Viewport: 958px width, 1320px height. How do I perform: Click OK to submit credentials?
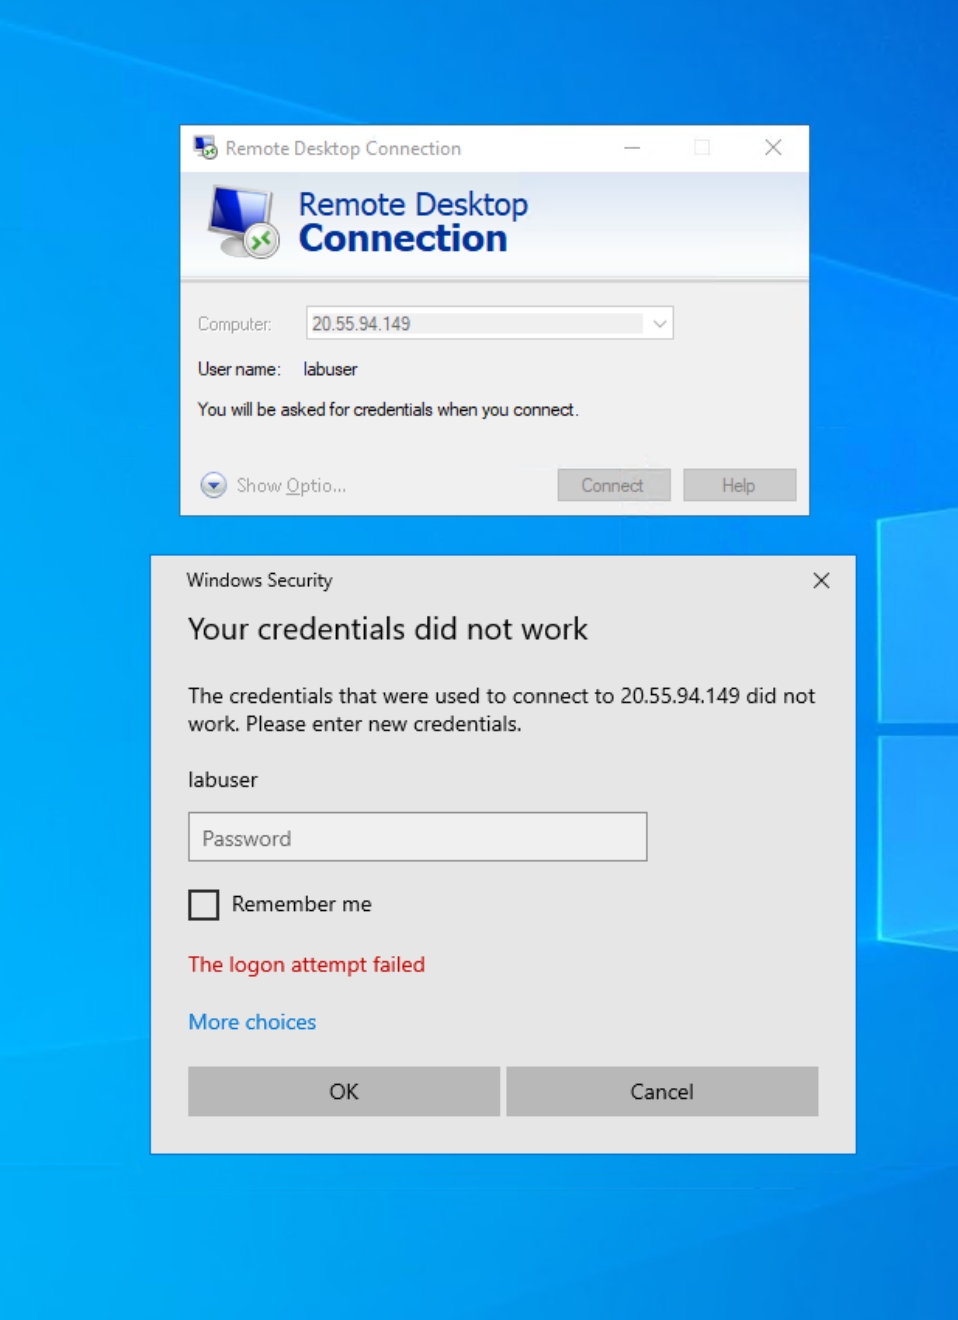click(x=344, y=1091)
